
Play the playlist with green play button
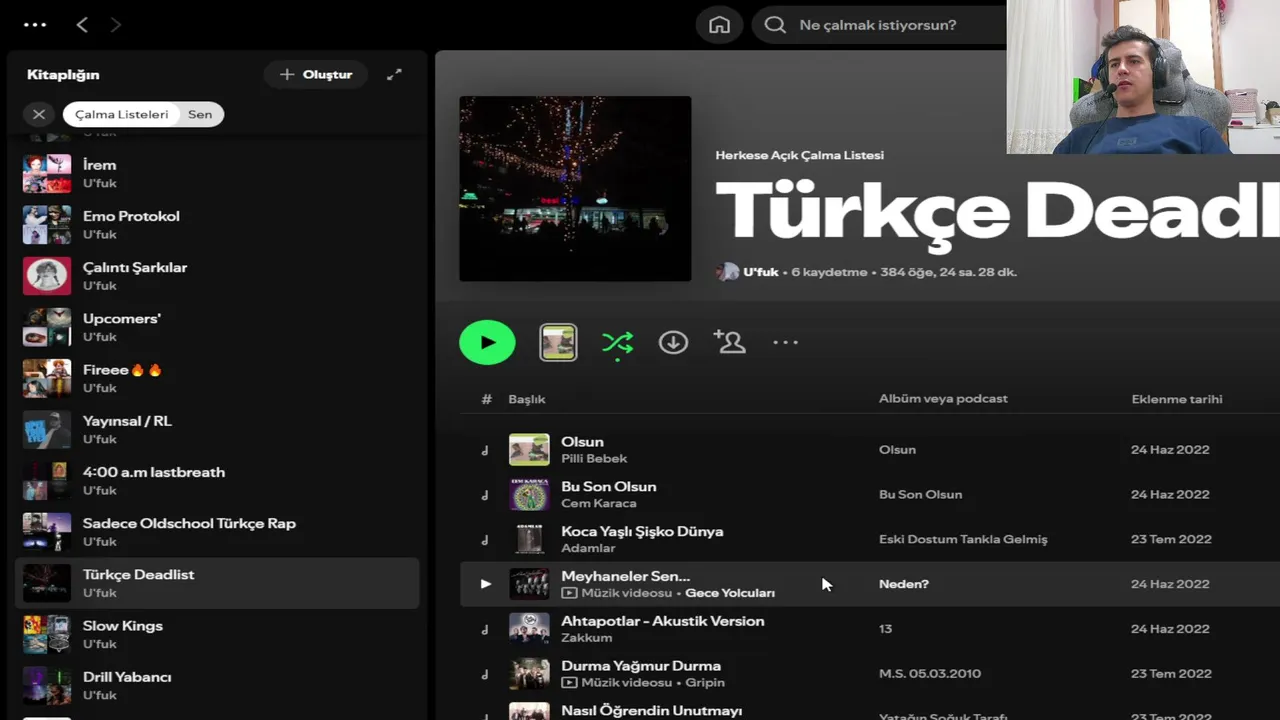[487, 342]
